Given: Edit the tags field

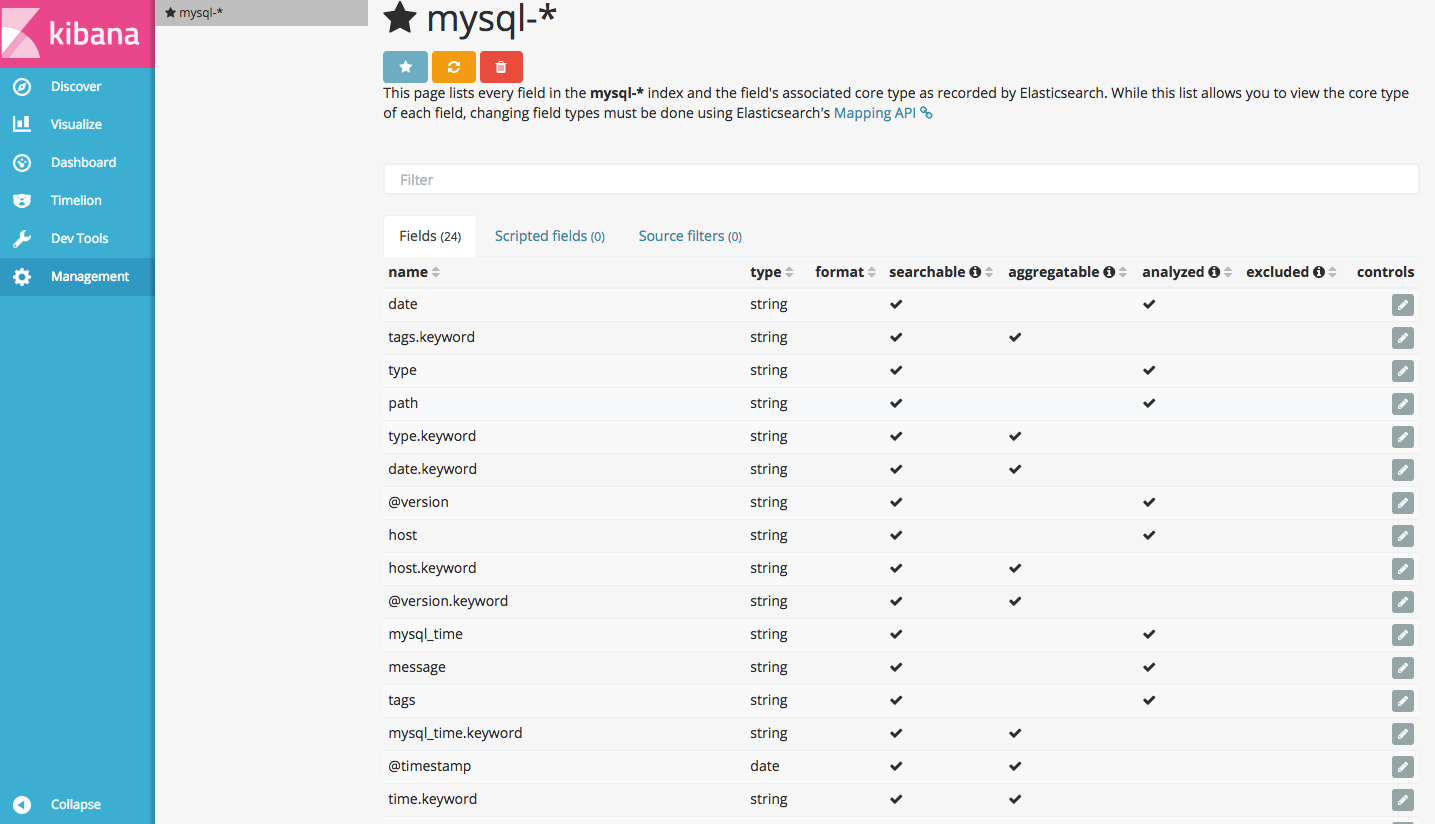Looking at the screenshot, I should 1403,701.
